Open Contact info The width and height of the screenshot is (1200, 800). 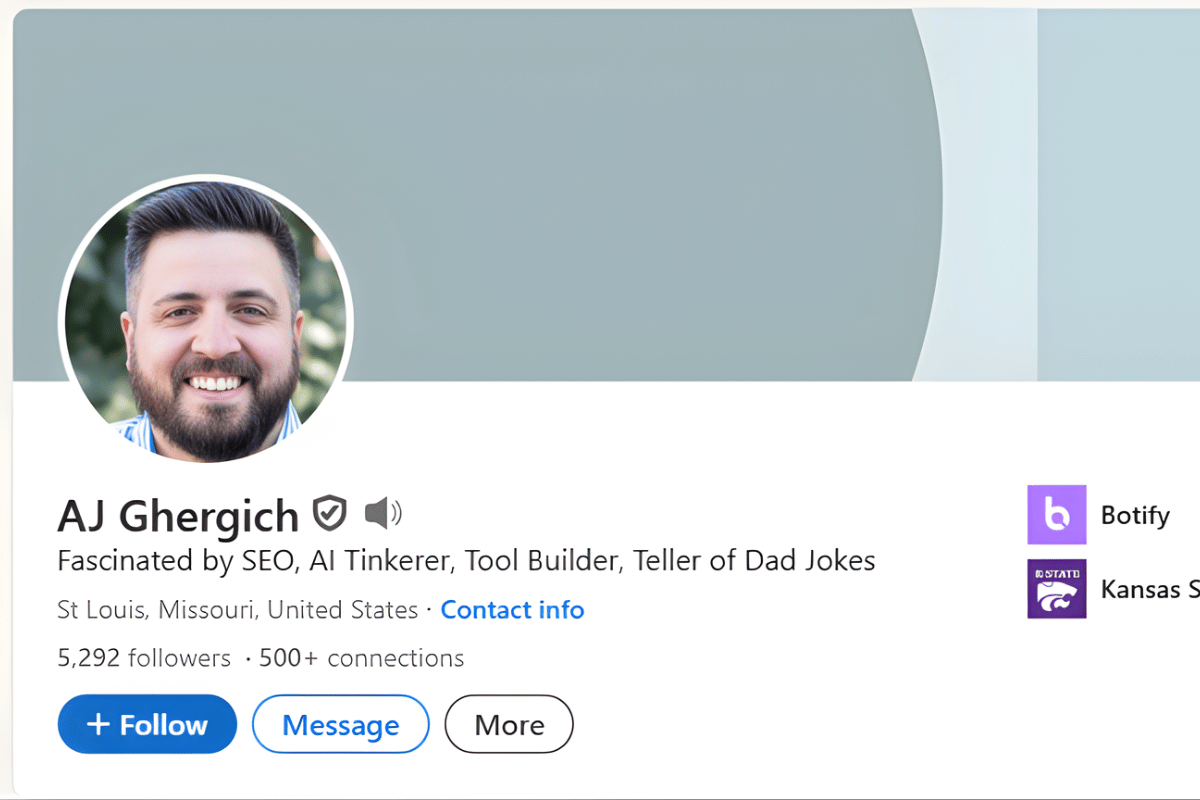click(512, 610)
